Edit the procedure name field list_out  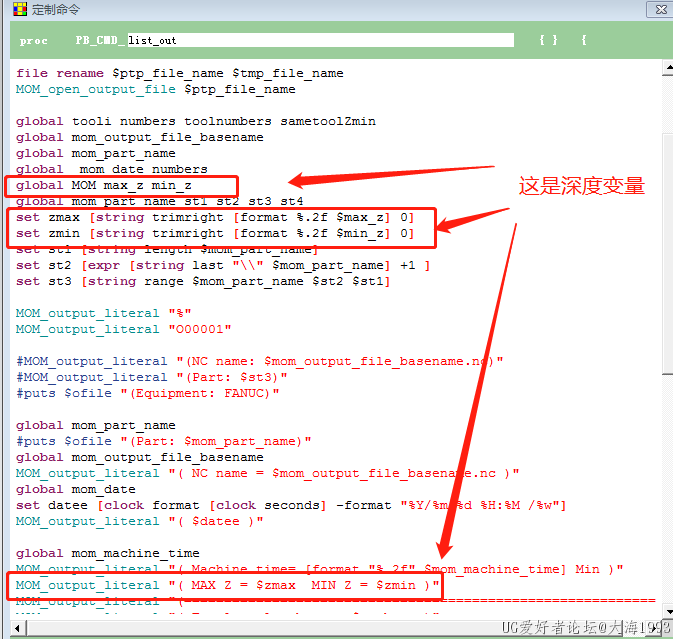coord(320,40)
